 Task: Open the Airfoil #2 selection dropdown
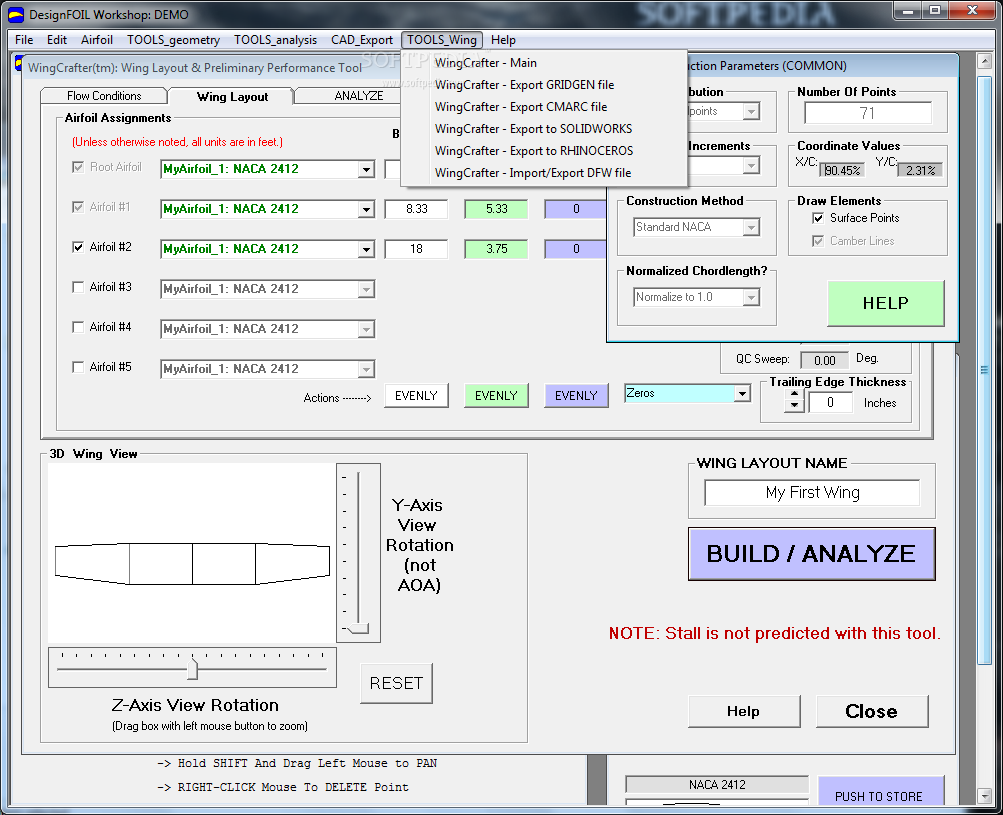(x=366, y=249)
